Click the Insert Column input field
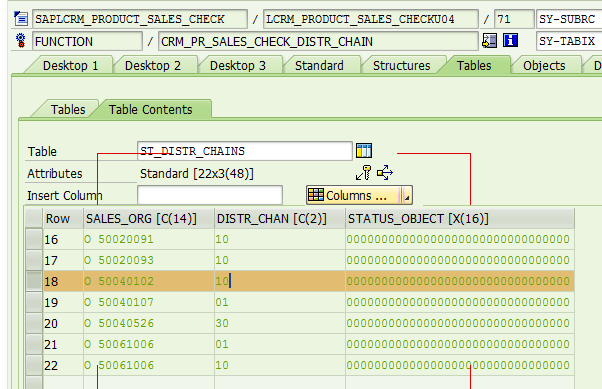Screen dimensions: 602x389 [210, 195]
